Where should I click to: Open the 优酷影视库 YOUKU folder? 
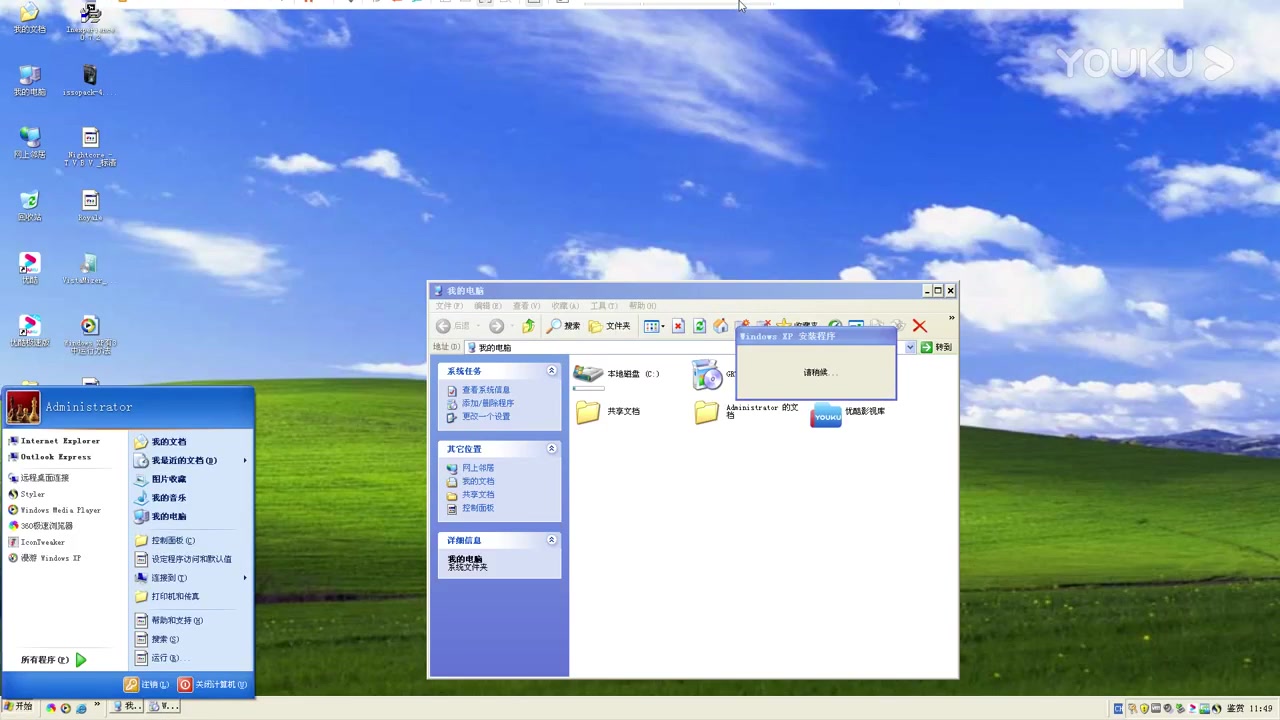click(826, 414)
